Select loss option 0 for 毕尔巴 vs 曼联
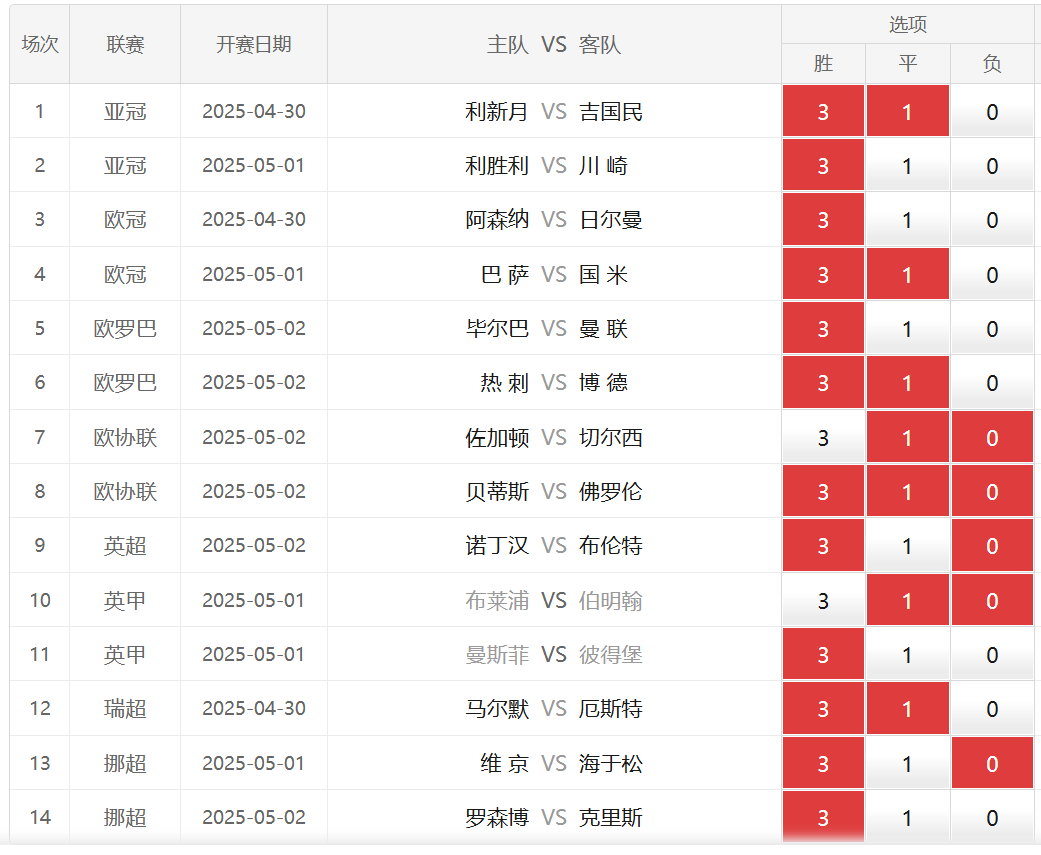The width and height of the screenshot is (1041, 855). tap(992, 329)
